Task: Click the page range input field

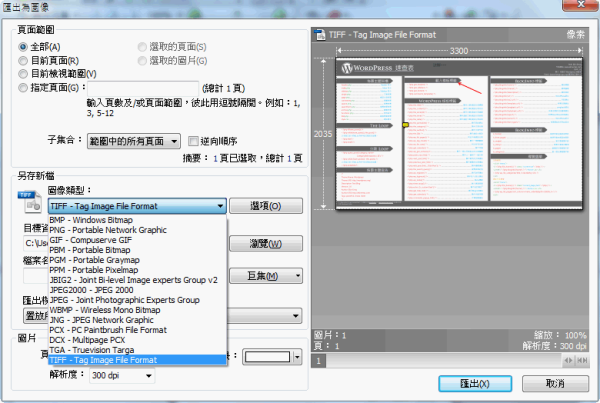Action: point(143,88)
